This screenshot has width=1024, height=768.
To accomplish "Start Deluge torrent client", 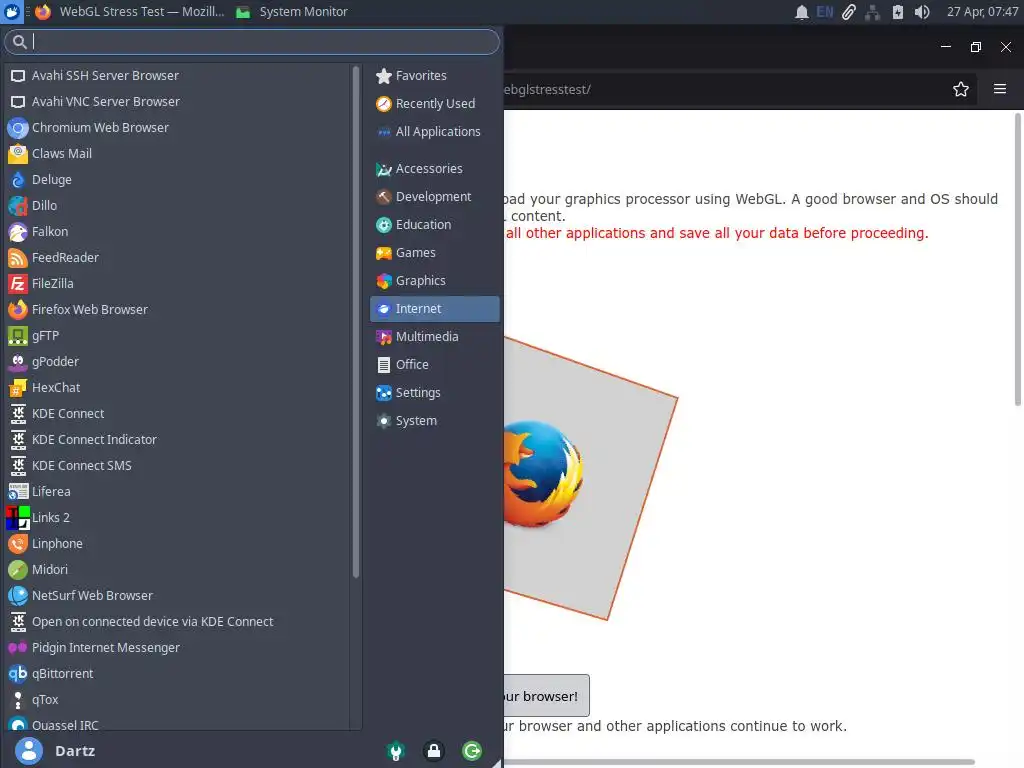I will [x=177, y=180].
